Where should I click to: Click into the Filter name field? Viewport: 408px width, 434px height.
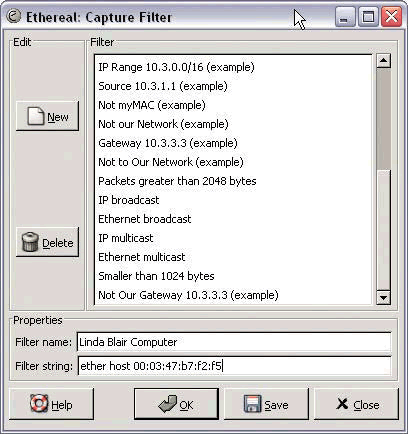pos(234,342)
